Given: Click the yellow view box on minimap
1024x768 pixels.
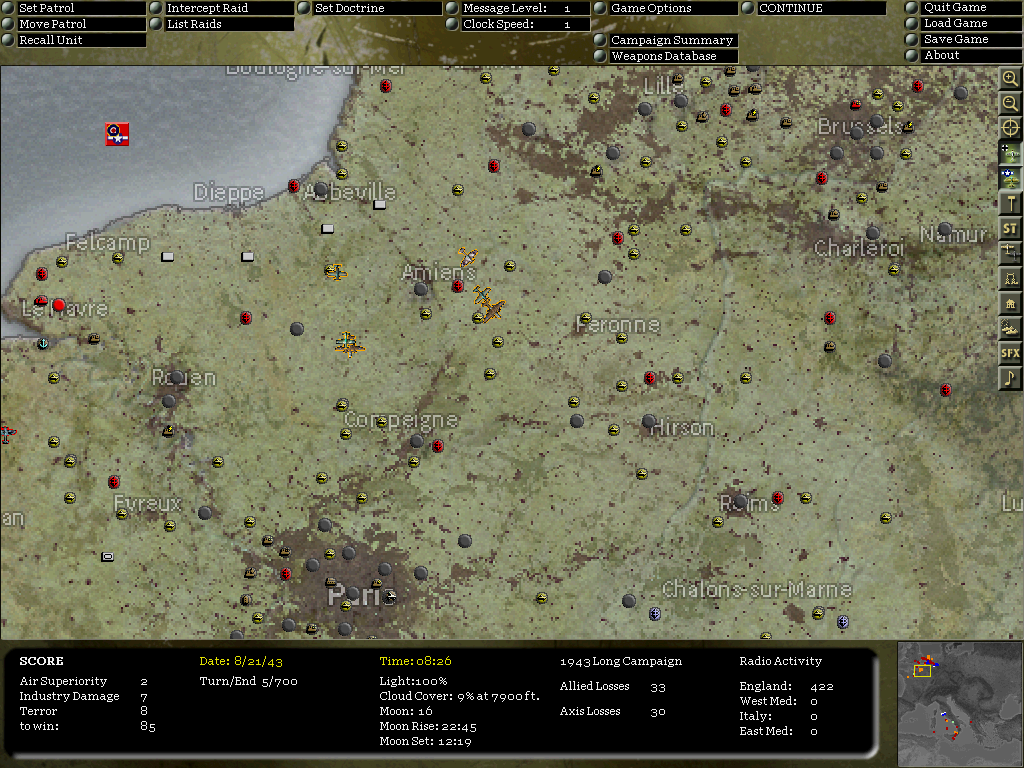Looking at the screenshot, I should (x=922, y=671).
